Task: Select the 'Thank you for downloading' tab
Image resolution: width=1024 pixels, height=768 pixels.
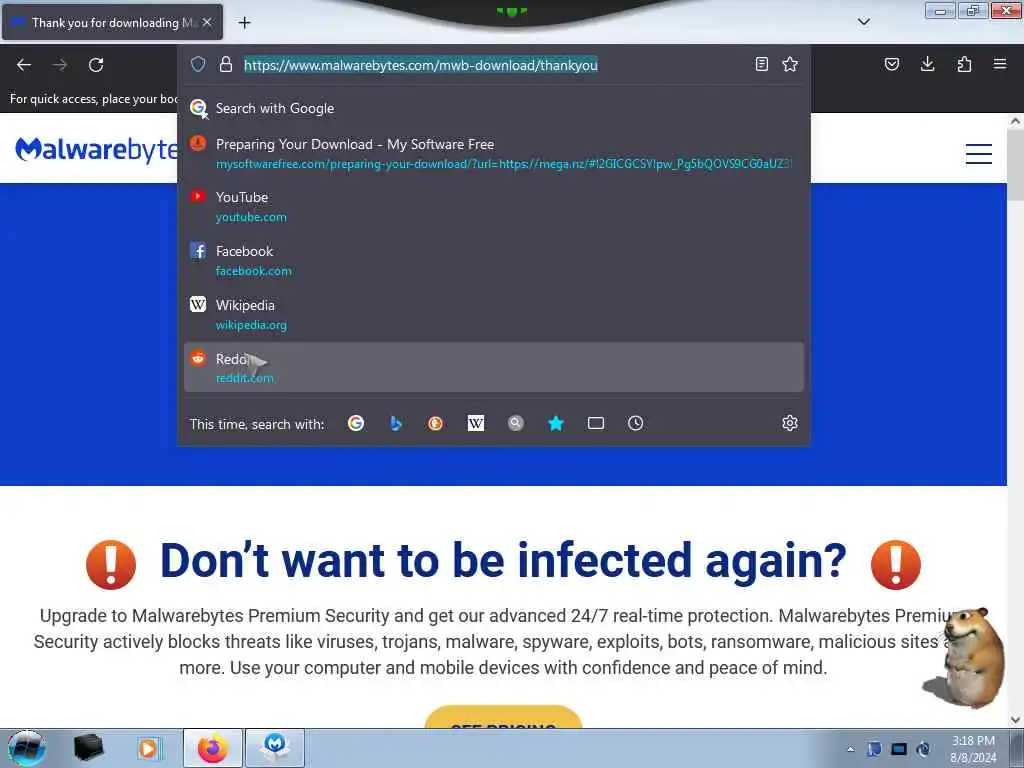Action: 112,22
